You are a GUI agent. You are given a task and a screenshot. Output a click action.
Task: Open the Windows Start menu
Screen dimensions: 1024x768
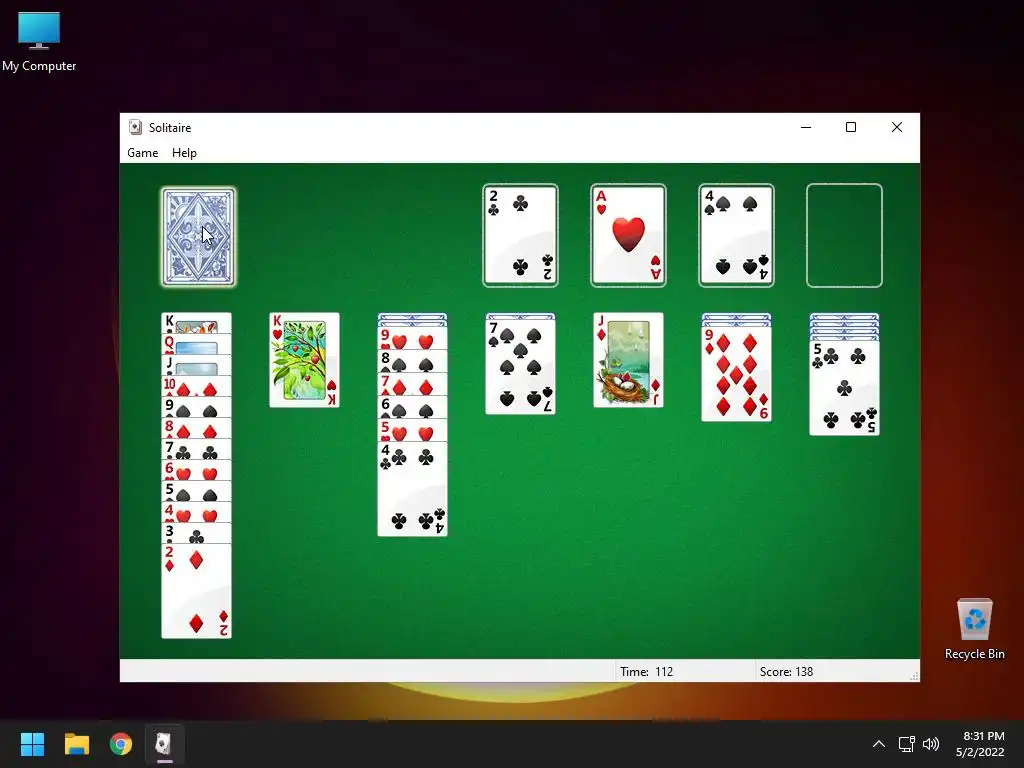[32, 744]
